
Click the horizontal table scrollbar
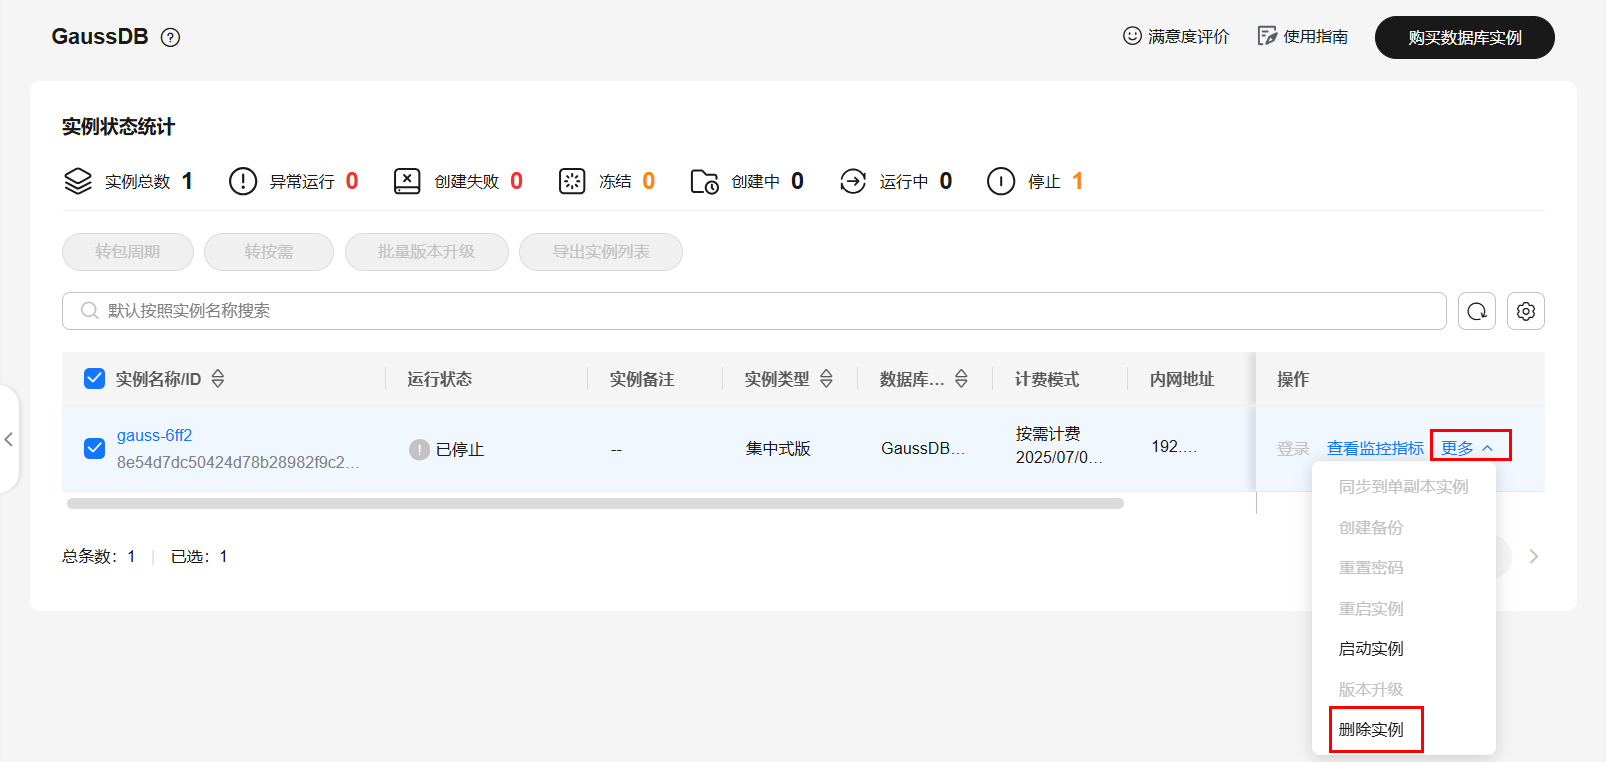[x=595, y=504]
